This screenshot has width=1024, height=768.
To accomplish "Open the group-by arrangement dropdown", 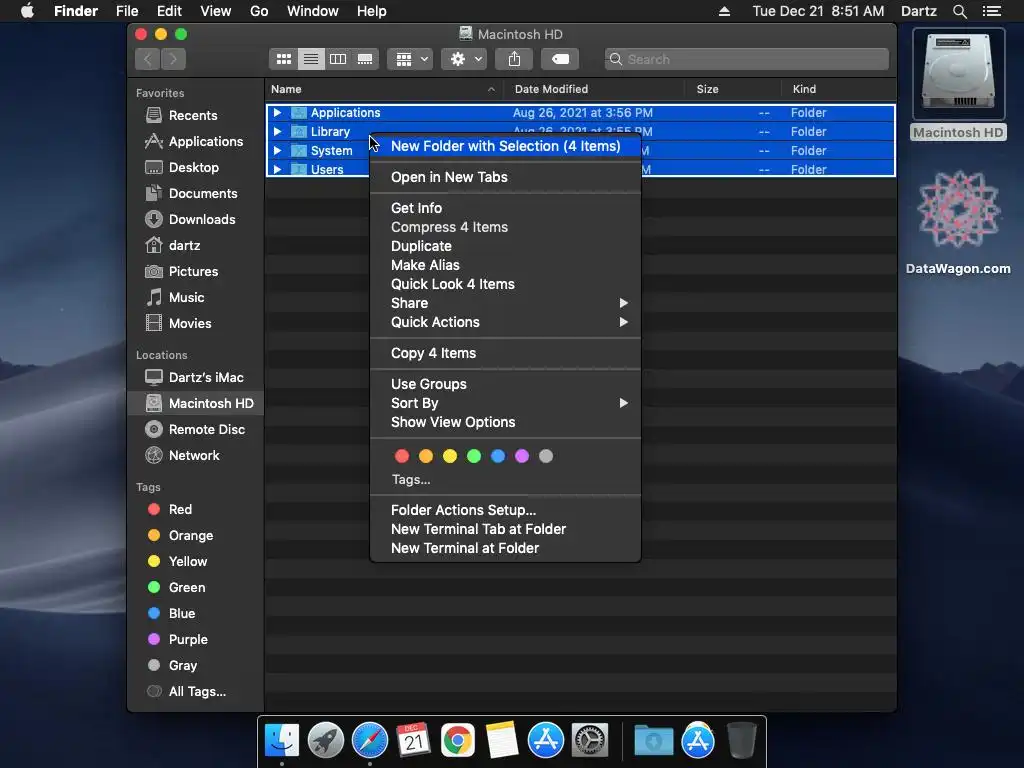I will (x=410, y=59).
